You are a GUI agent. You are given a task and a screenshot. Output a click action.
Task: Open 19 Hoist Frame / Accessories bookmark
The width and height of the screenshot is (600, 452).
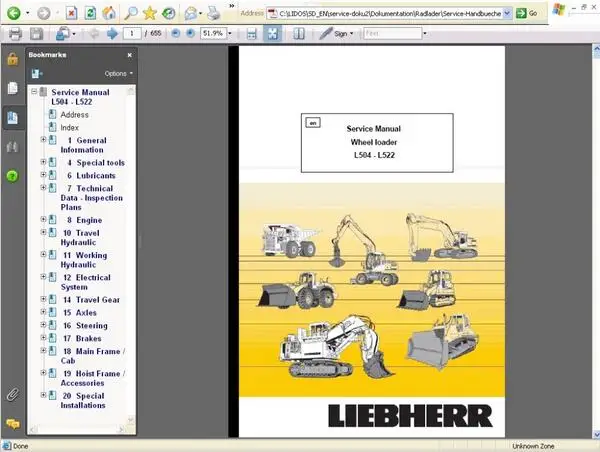coord(93,378)
